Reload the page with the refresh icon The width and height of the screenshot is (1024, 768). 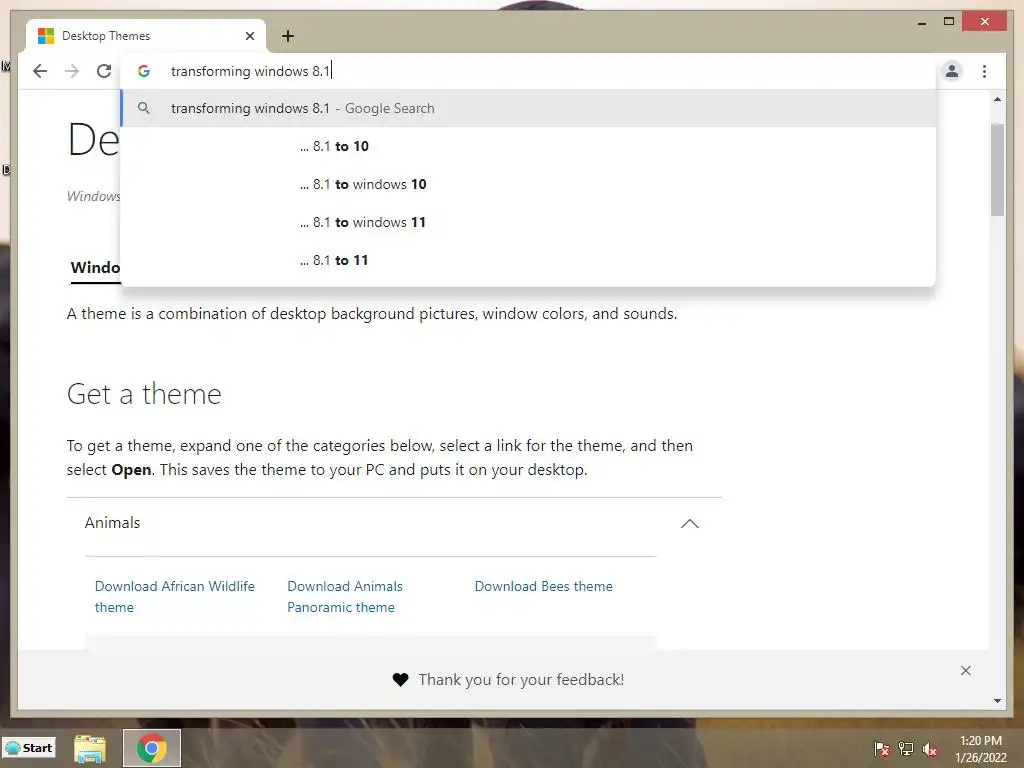(x=104, y=71)
